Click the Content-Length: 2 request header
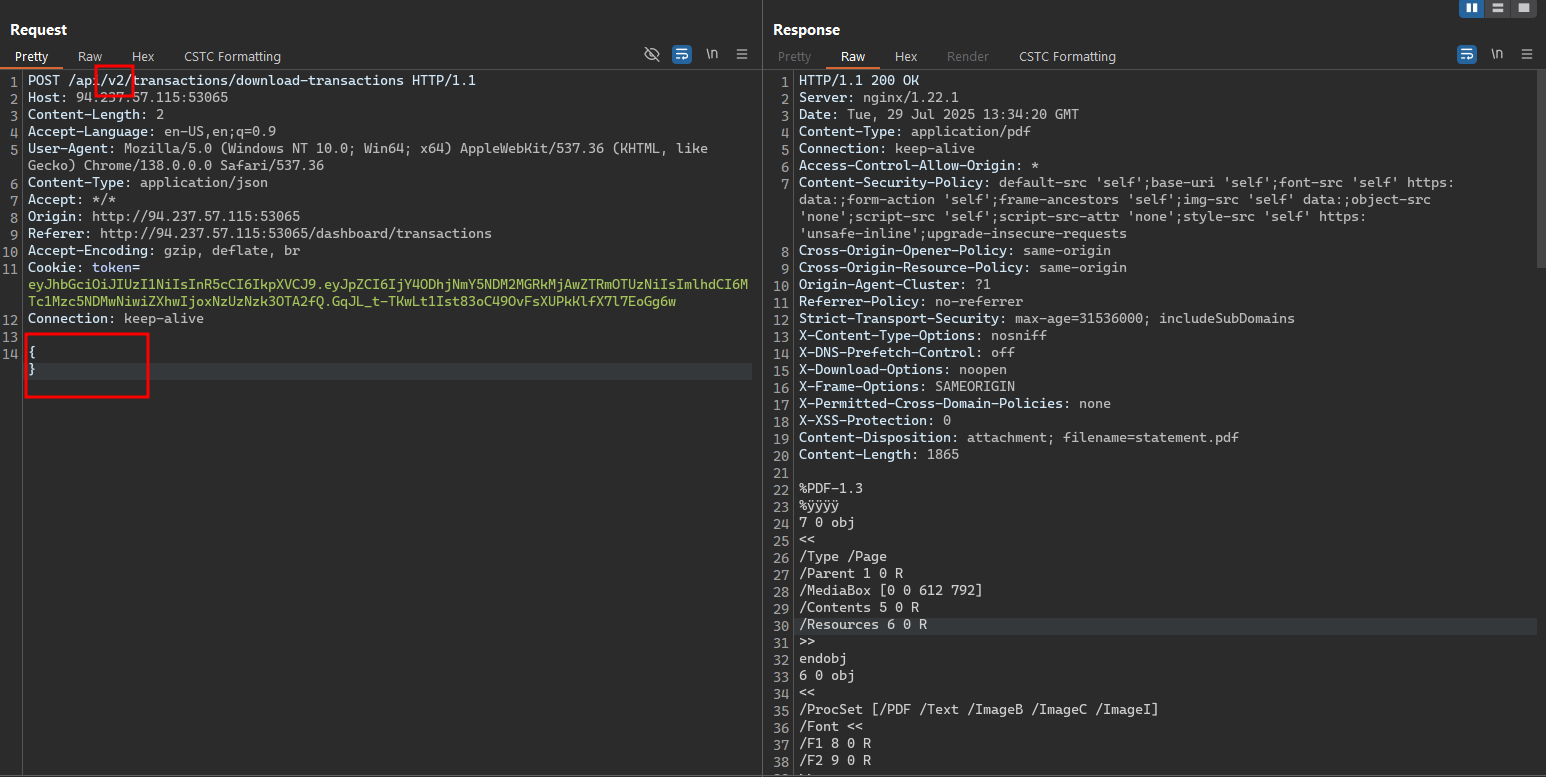This screenshot has height=777, width=1546. tap(96, 114)
